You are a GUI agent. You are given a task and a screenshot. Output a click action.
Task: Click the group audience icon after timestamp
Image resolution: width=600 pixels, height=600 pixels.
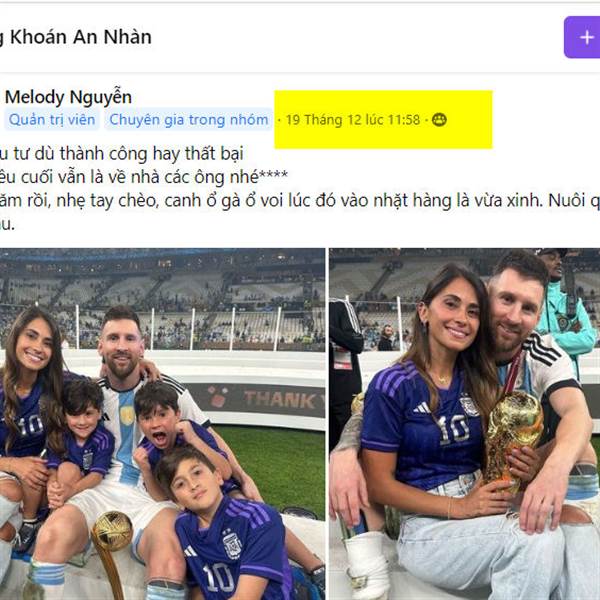439,120
